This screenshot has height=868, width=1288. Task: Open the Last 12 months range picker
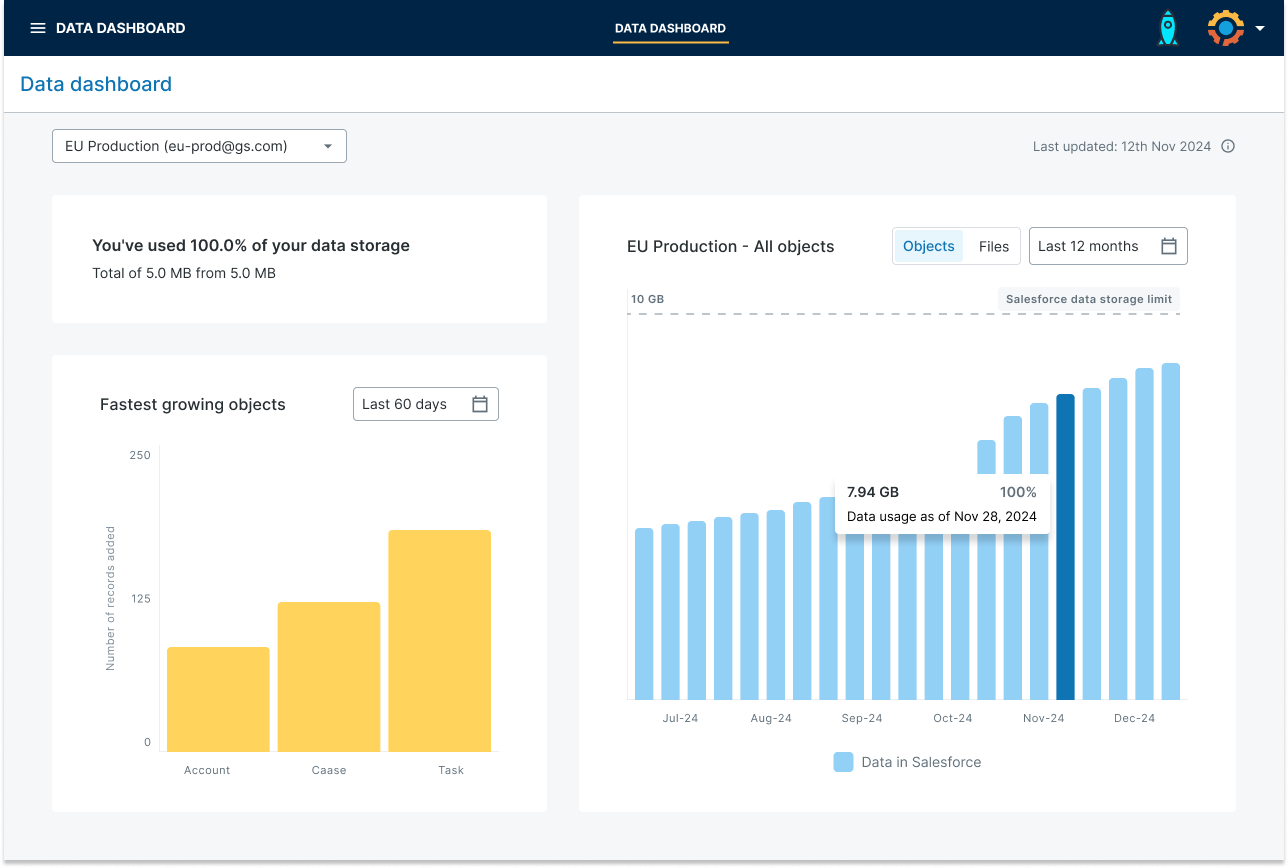1088,246
